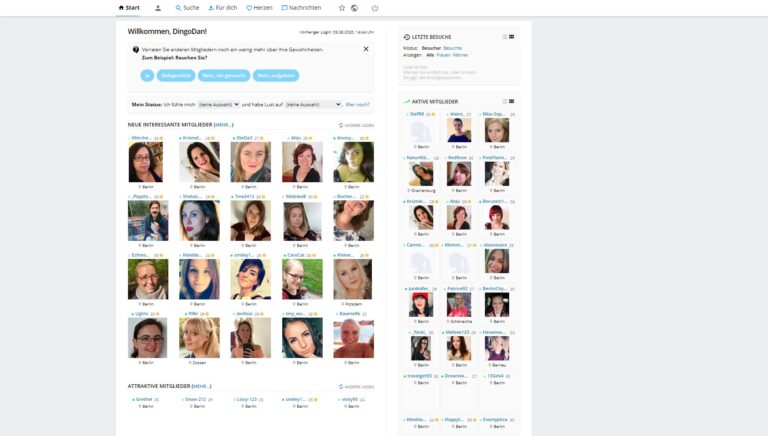Open the 'habe Lust auf' status dropdown
This screenshot has width=768, height=436.
point(313,104)
